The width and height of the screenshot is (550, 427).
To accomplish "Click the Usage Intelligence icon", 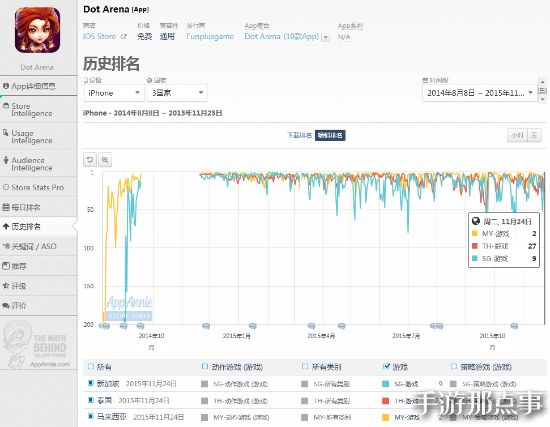I will coord(6,133).
